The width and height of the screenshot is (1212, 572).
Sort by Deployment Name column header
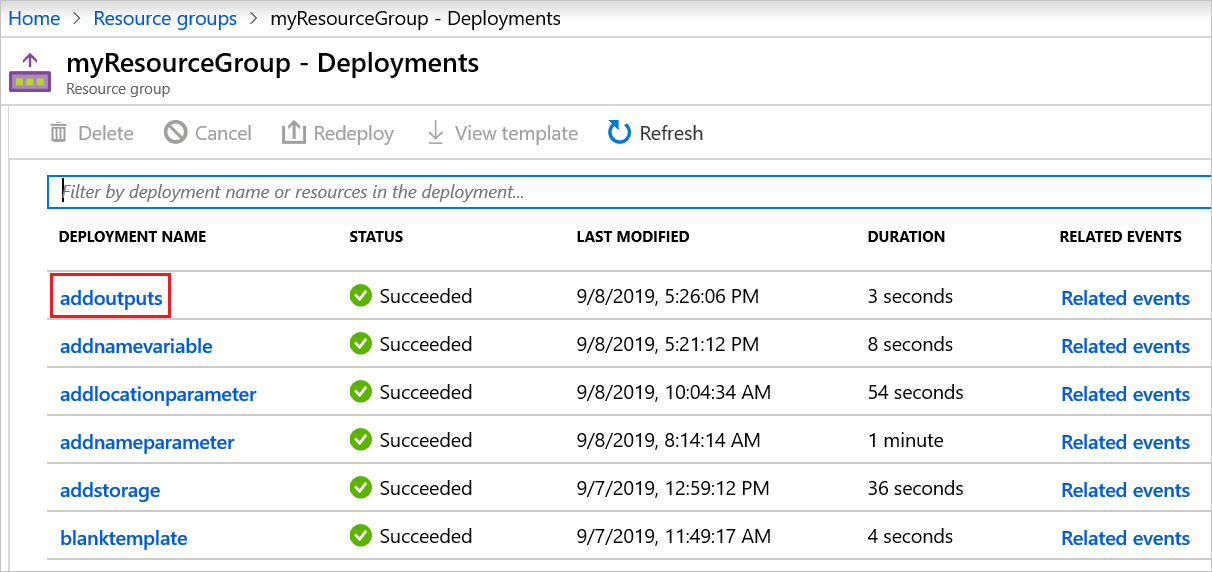pyautogui.click(x=132, y=237)
